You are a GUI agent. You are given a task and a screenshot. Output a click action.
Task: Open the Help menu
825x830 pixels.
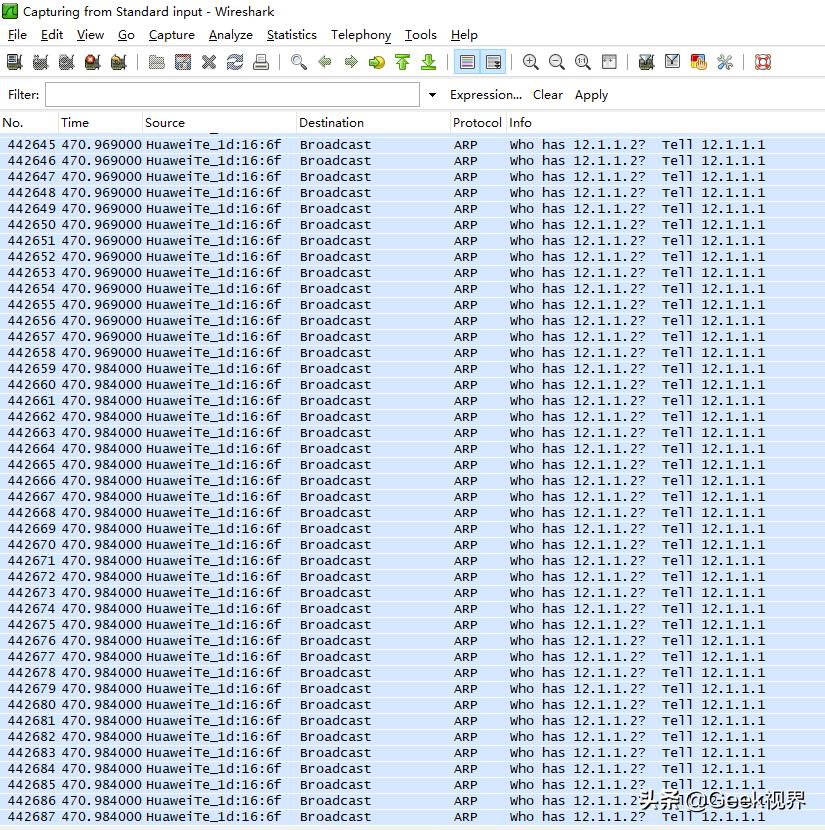coord(464,34)
